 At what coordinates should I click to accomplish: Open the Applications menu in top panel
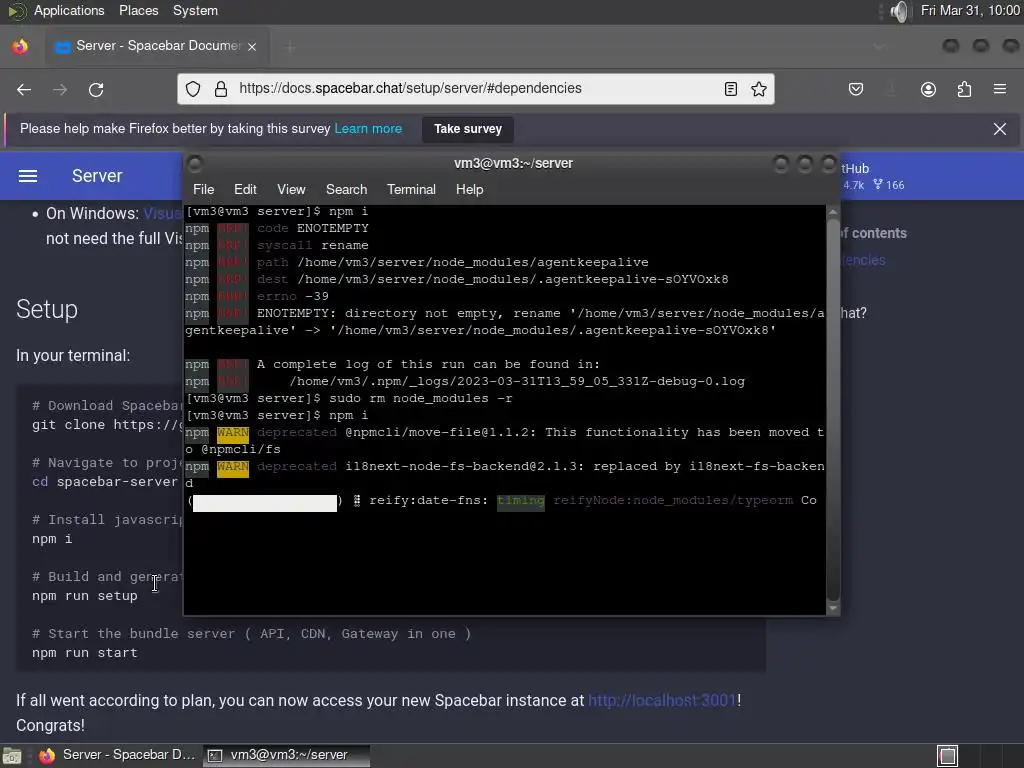(x=69, y=10)
